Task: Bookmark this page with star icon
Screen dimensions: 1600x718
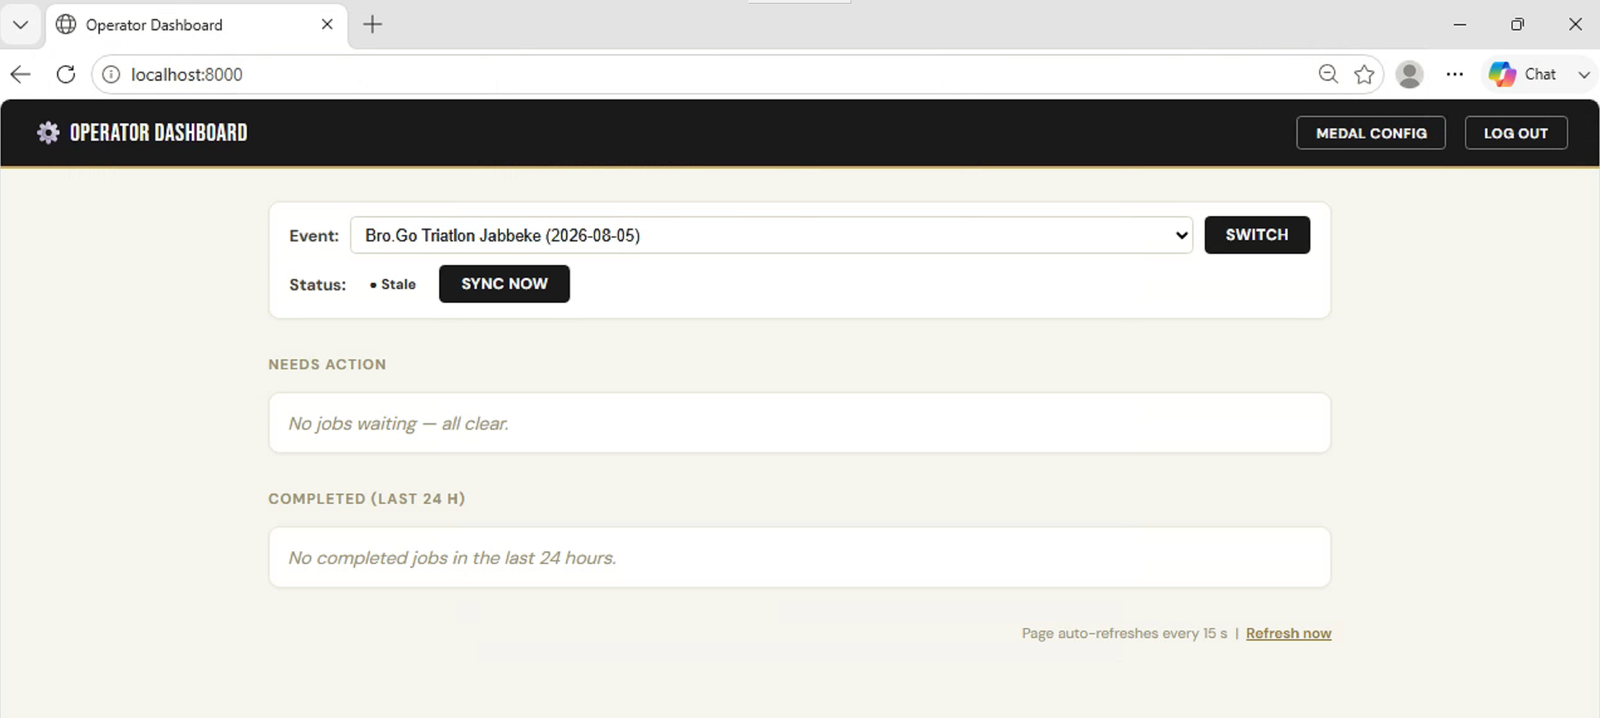Action: (1364, 74)
